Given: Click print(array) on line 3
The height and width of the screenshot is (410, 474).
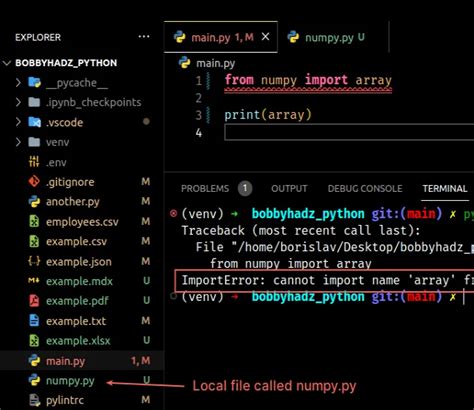Looking at the screenshot, I should click(268, 115).
